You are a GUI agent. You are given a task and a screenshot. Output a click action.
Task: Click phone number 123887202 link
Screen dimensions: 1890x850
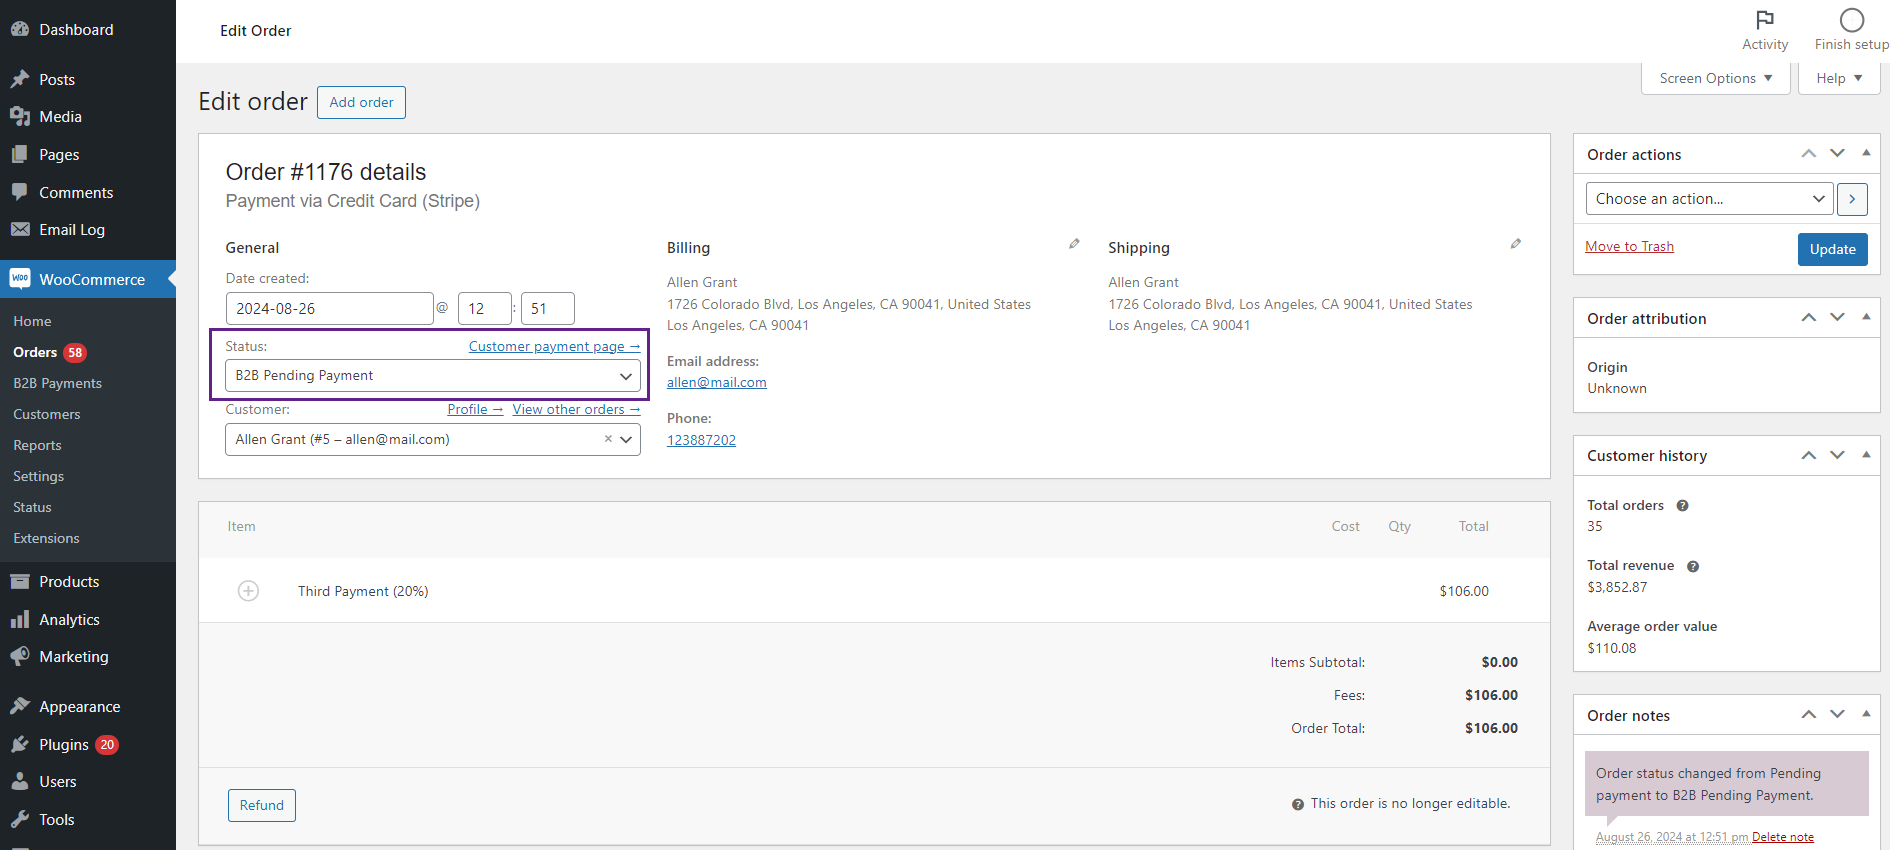click(x=701, y=440)
